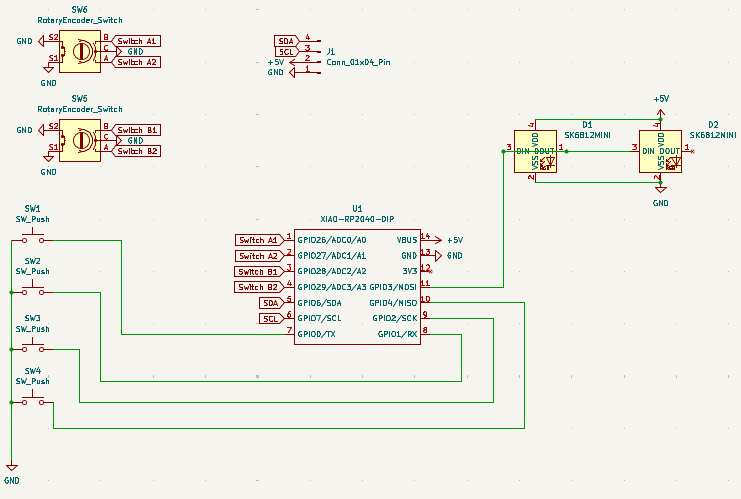This screenshot has width=741, height=499.
Task: Click the GPIO2/SCK pin name in U1
Action: click(x=395, y=318)
